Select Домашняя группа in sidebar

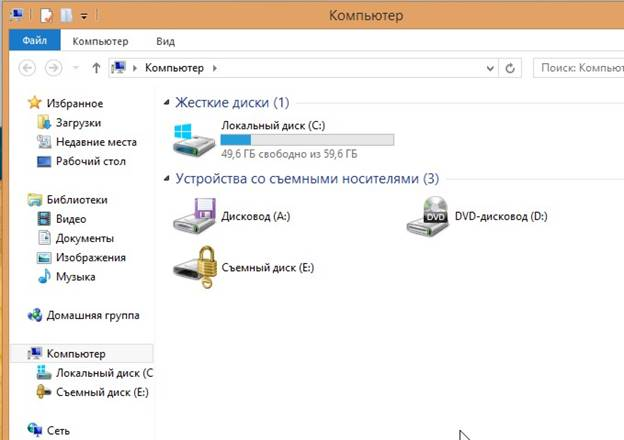click(x=93, y=315)
